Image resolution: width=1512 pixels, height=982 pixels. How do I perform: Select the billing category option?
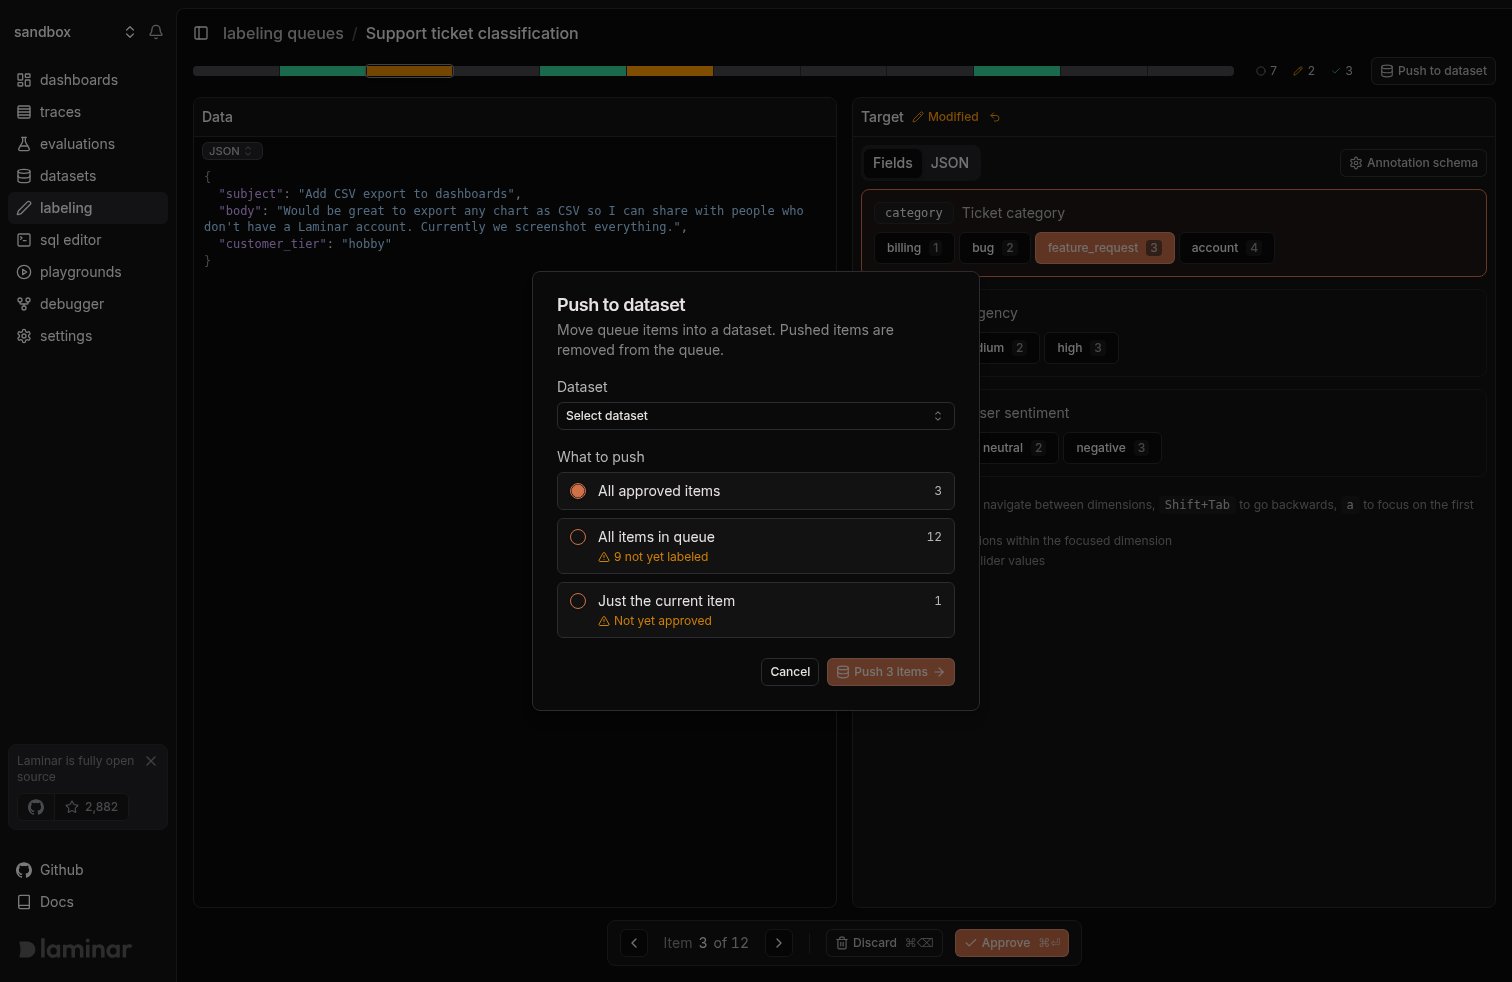pos(914,248)
